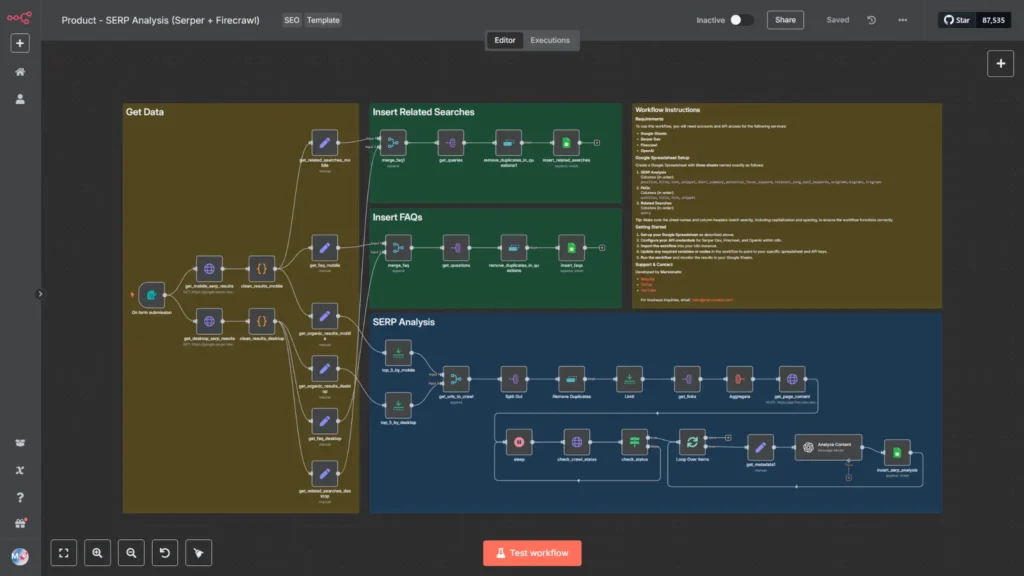Click the GitHub Star button
The height and width of the screenshot is (576, 1024).
(957, 20)
